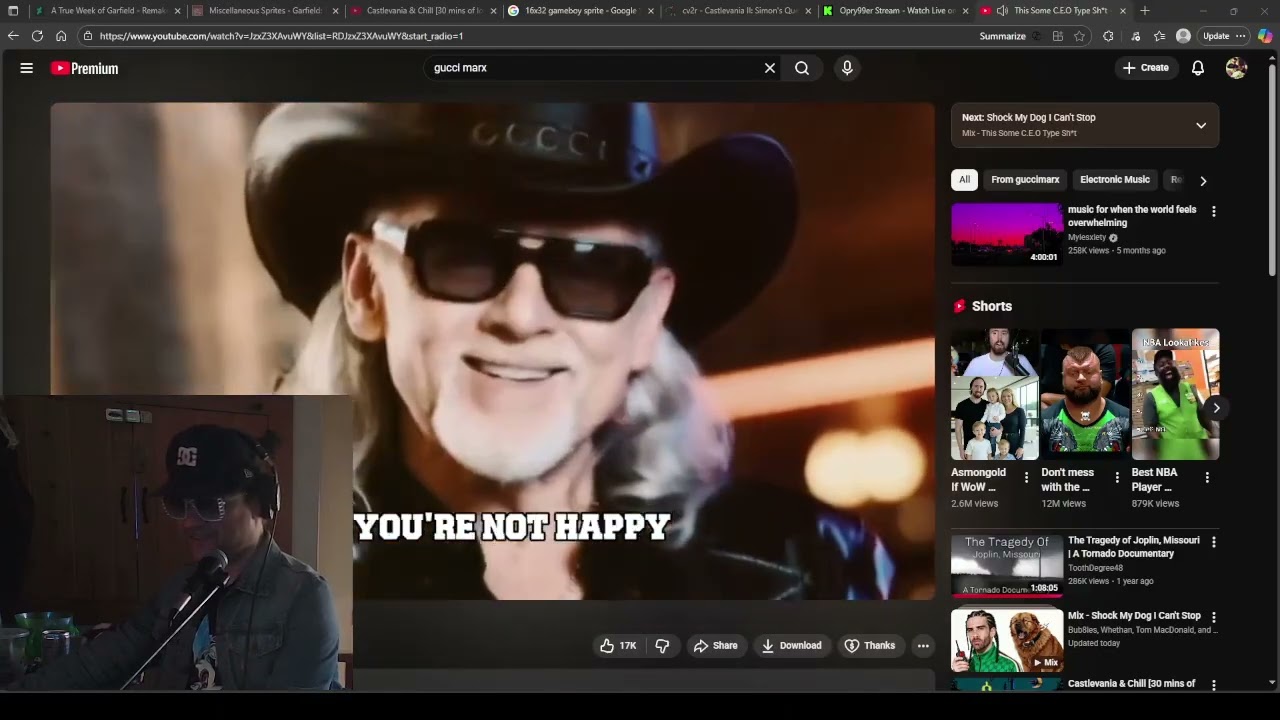Image resolution: width=1280 pixels, height=720 pixels.
Task: Add this page to favorites star
Action: click(1079, 36)
